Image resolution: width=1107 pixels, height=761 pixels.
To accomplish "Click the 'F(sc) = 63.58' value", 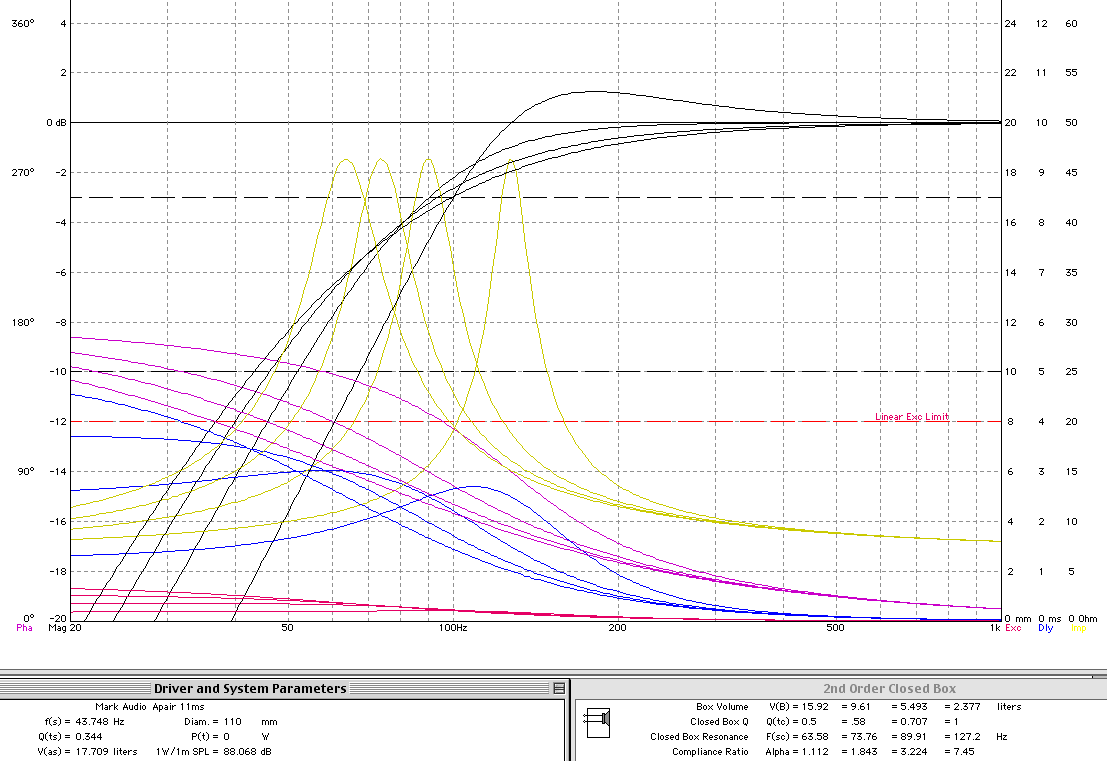I will (797, 736).
